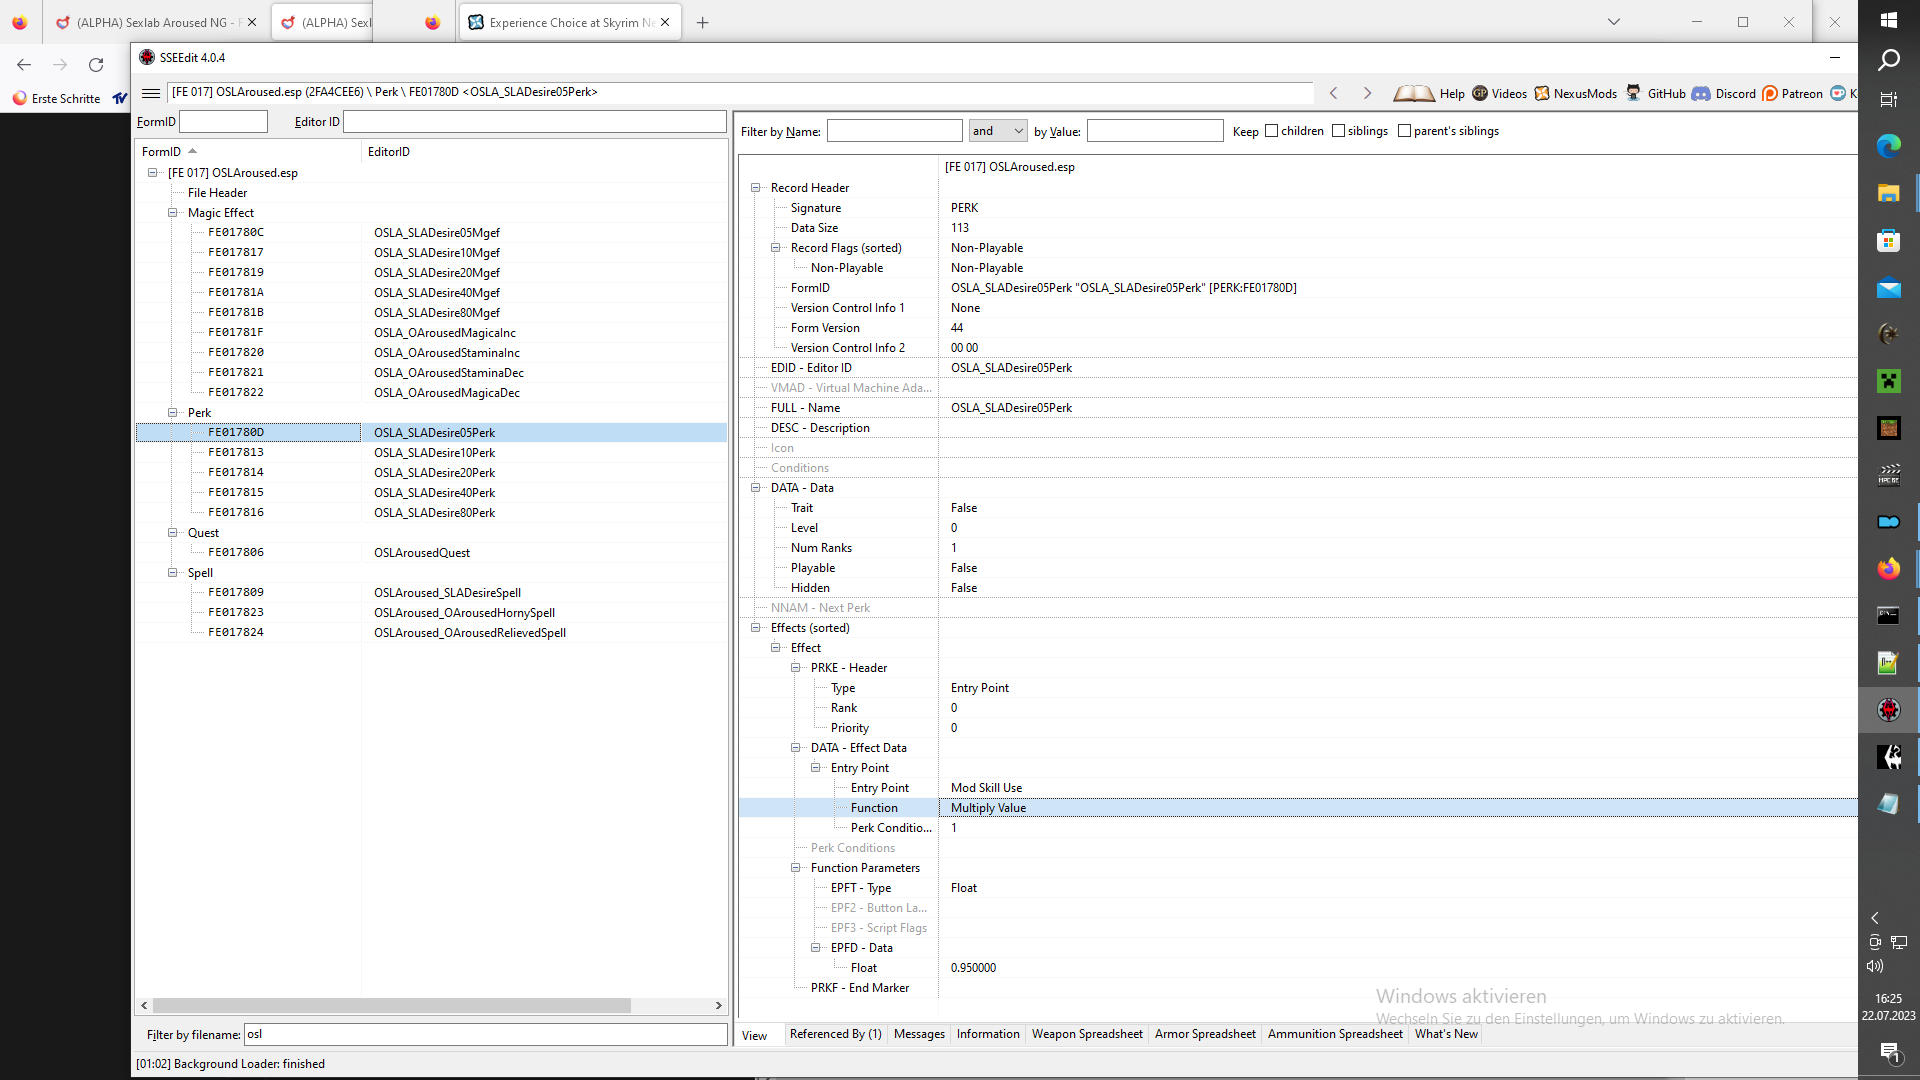Open Windows search in taskbar
This screenshot has width=1920, height=1080.
(x=1889, y=60)
